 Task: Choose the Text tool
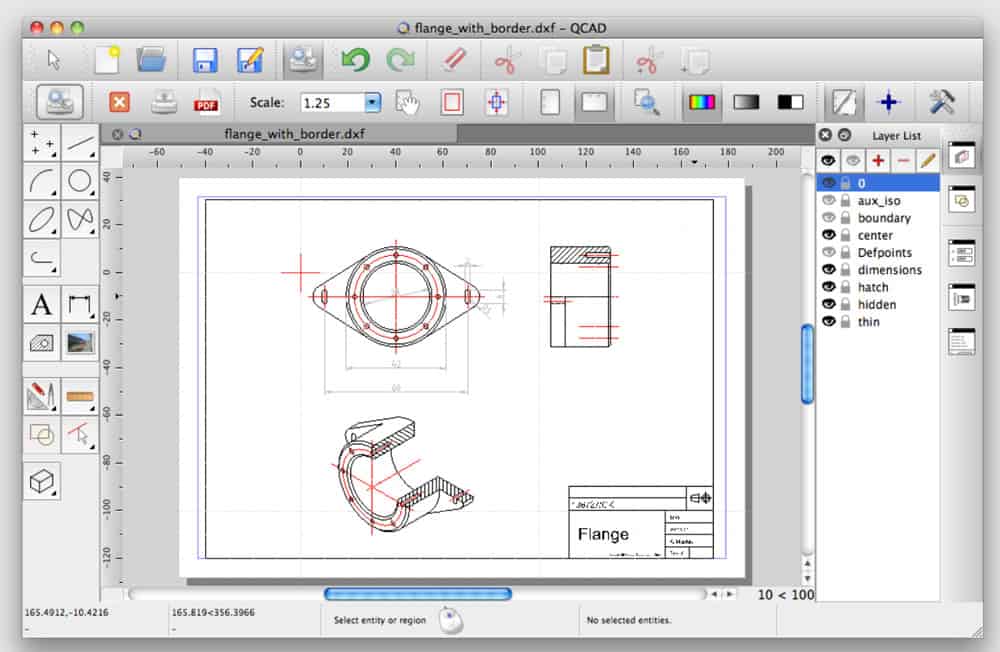click(41, 305)
